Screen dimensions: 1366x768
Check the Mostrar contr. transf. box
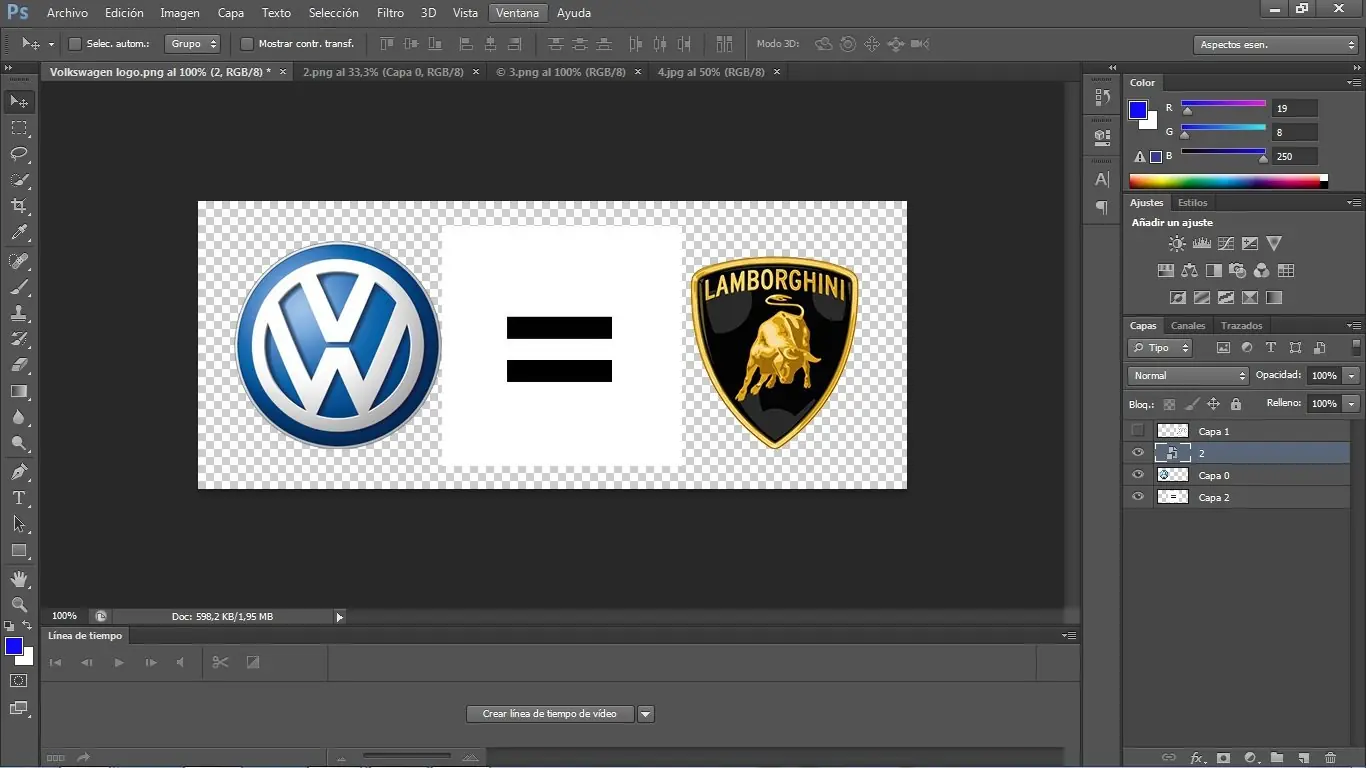coord(247,44)
